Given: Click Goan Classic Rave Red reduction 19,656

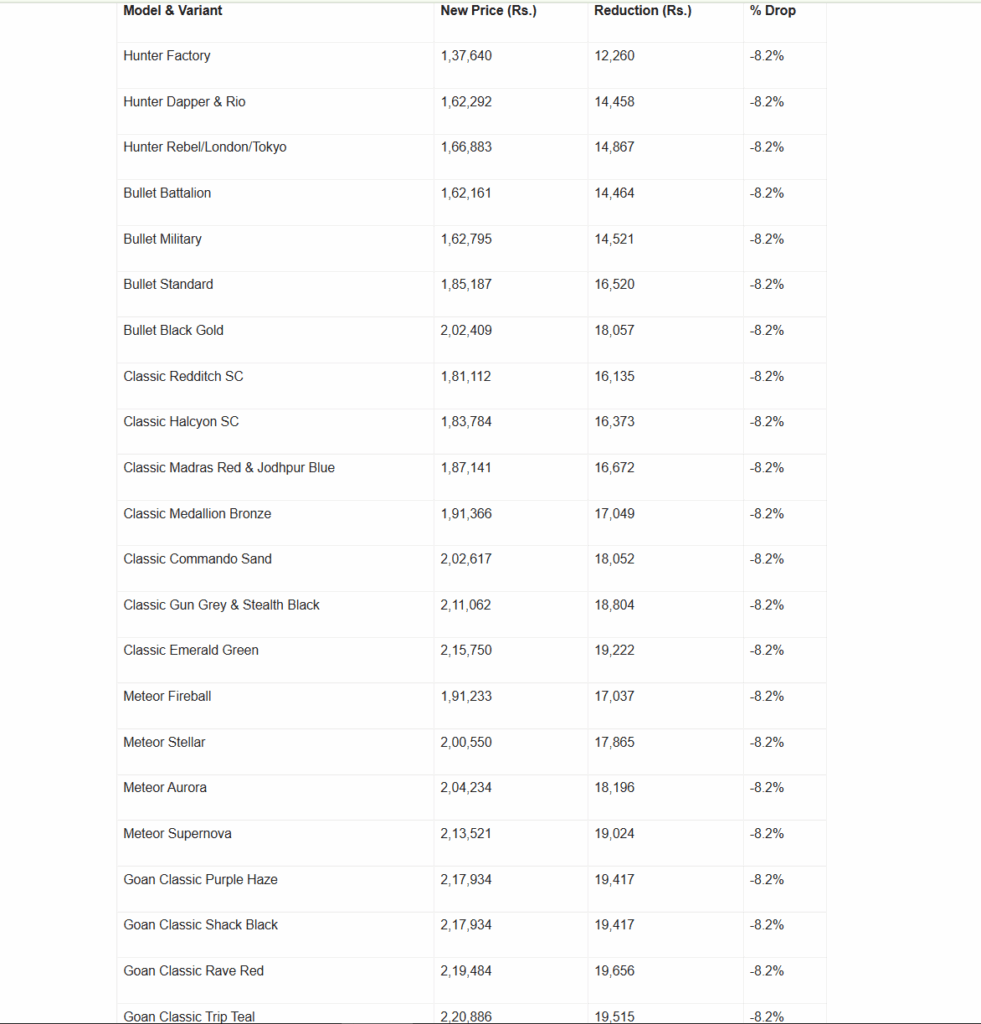Looking at the screenshot, I should pos(614,971).
